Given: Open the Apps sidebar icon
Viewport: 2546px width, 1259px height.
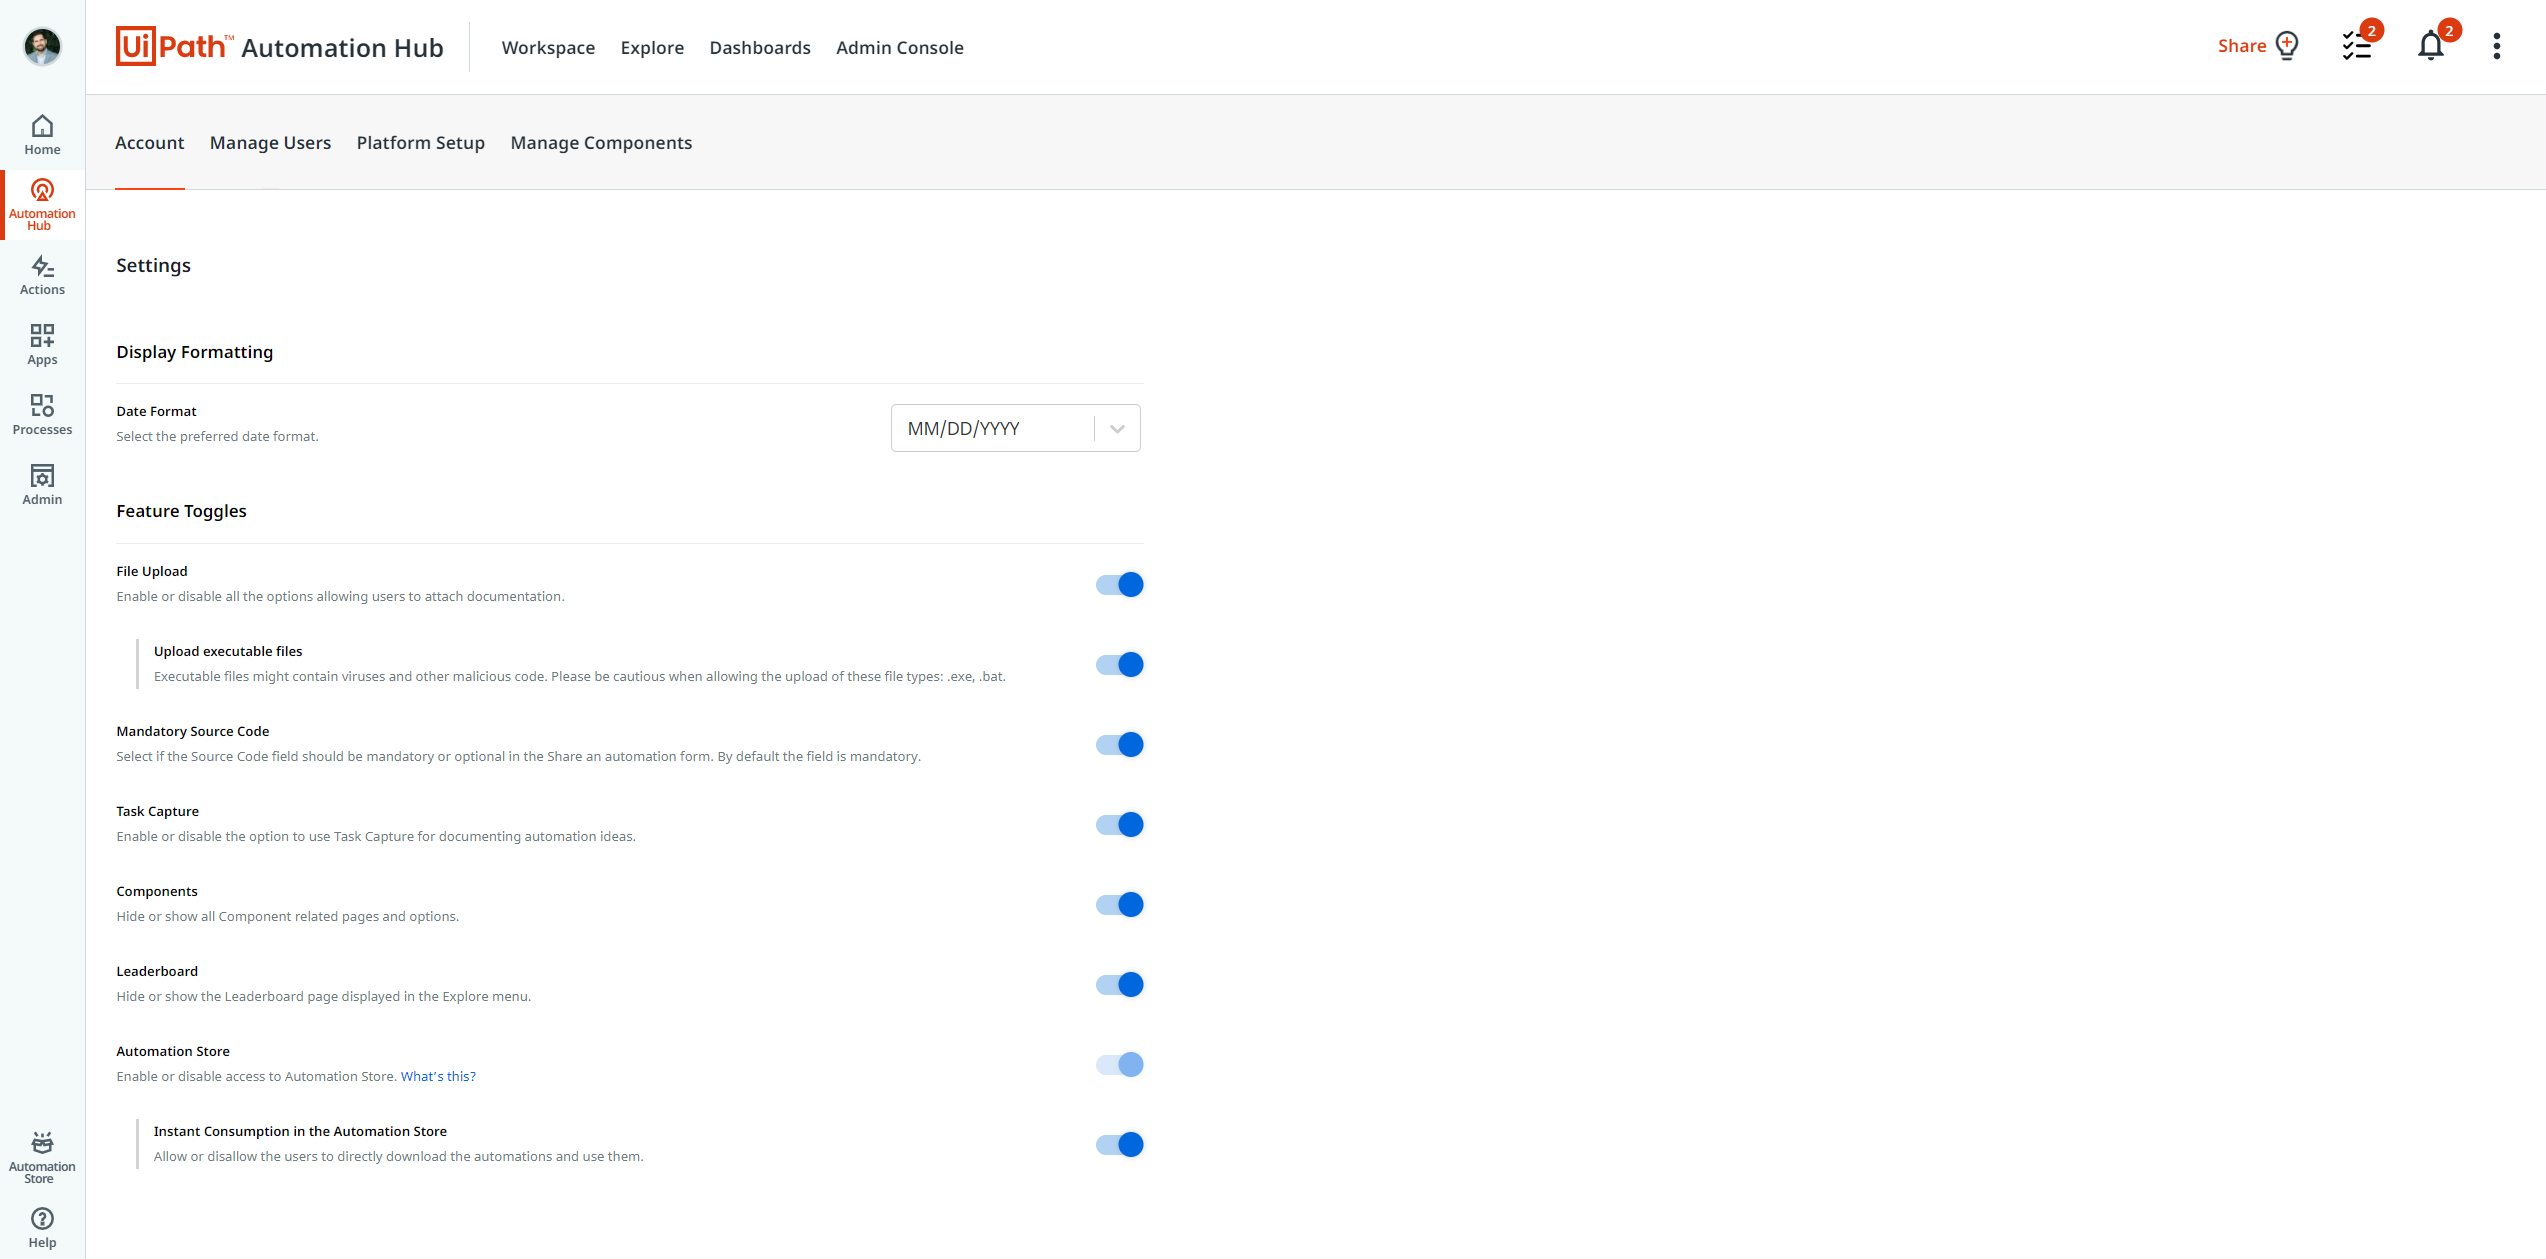Looking at the screenshot, I should (42, 344).
